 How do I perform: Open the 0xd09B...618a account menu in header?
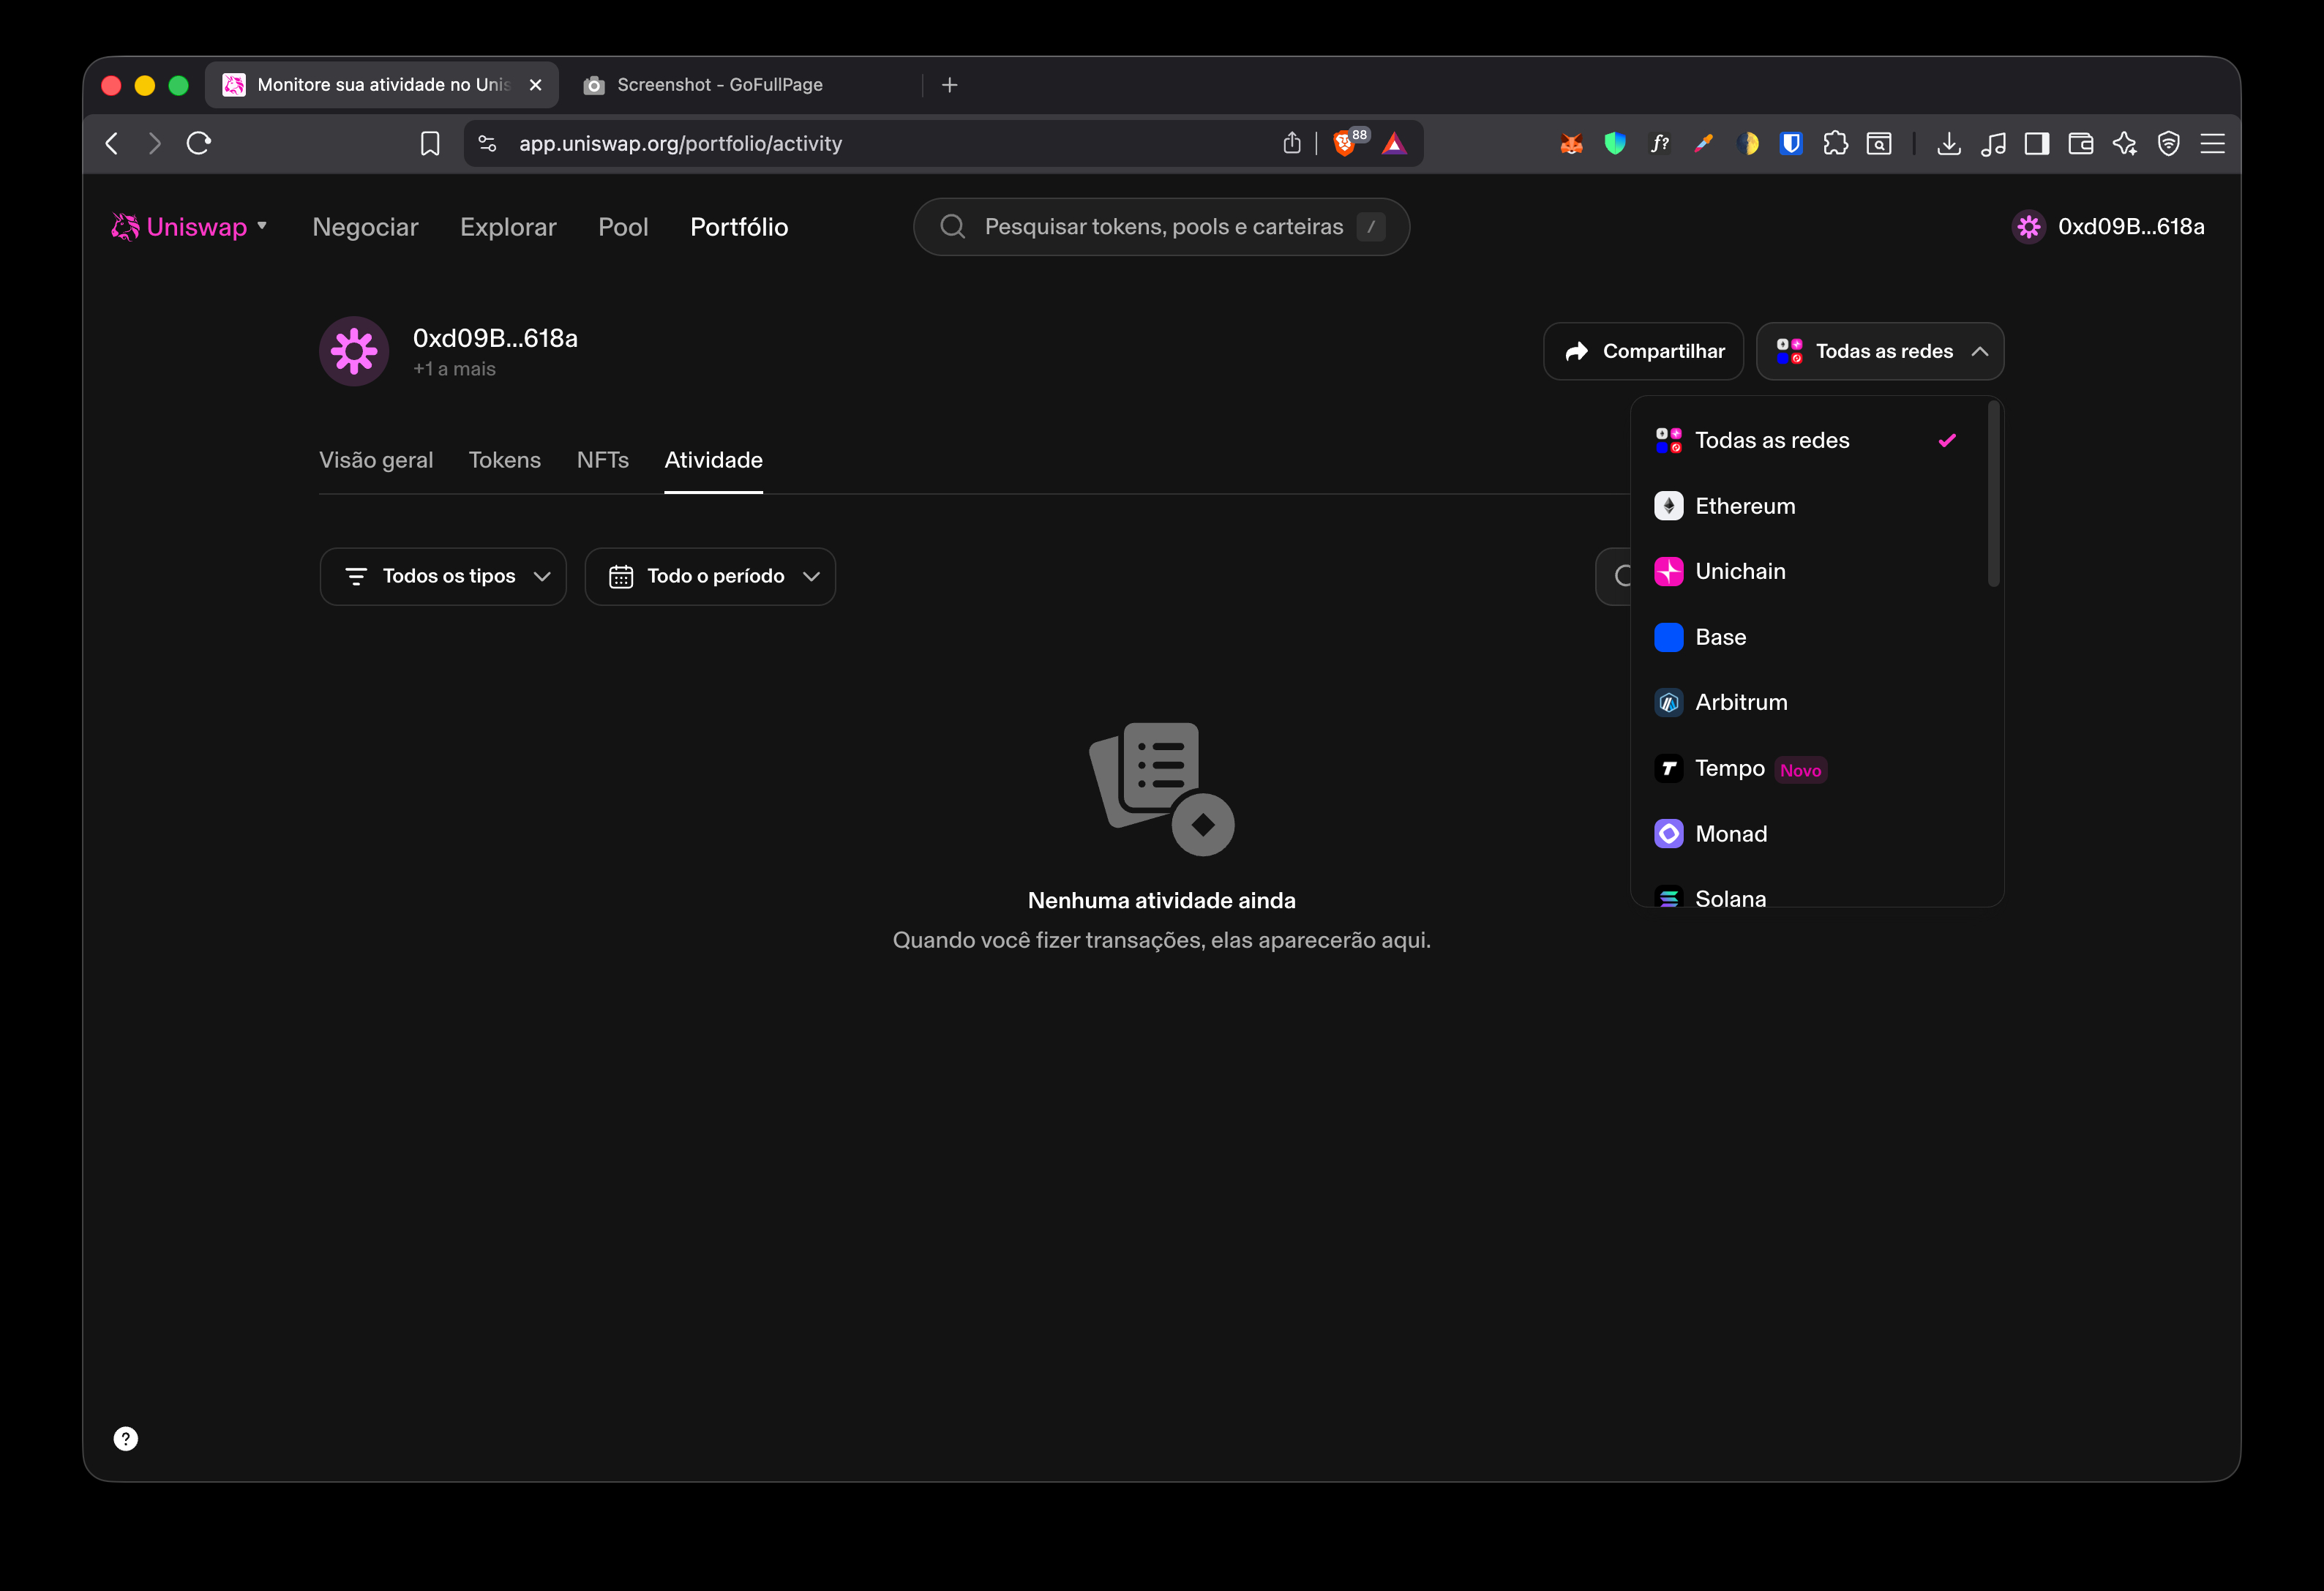coord(2131,227)
